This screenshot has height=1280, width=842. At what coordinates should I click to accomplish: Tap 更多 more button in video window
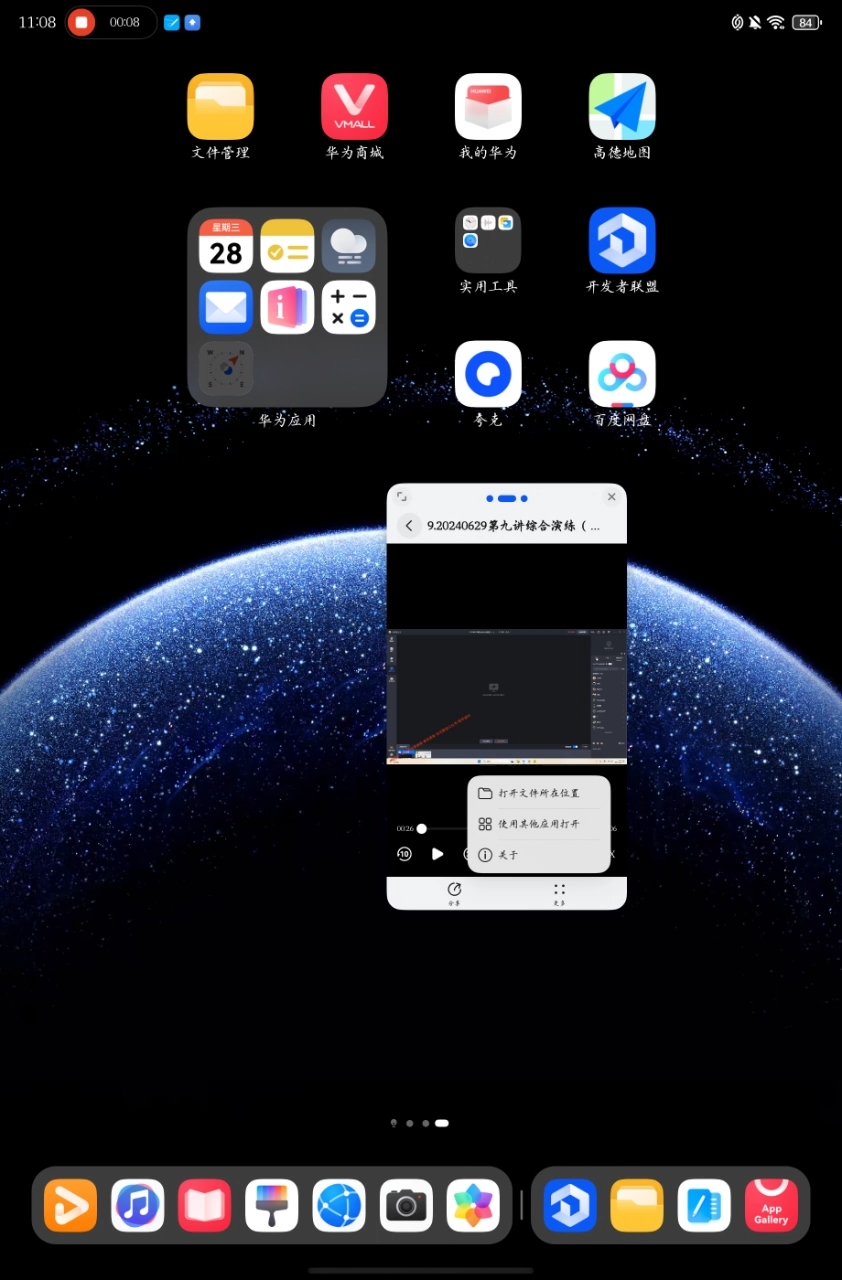point(559,893)
